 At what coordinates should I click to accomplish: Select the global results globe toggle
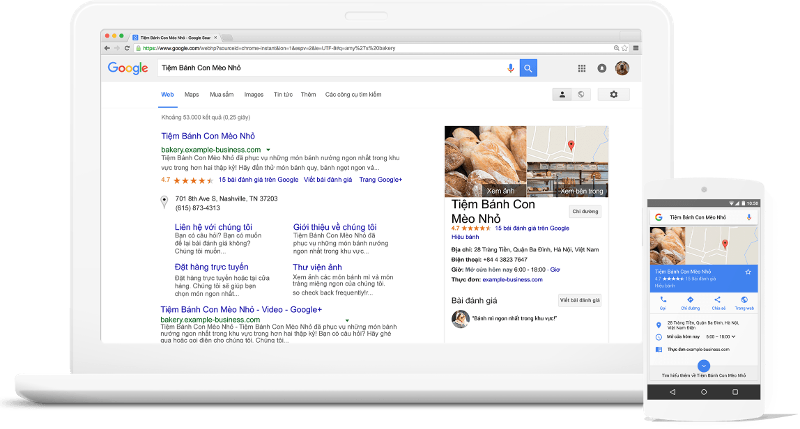(581, 94)
